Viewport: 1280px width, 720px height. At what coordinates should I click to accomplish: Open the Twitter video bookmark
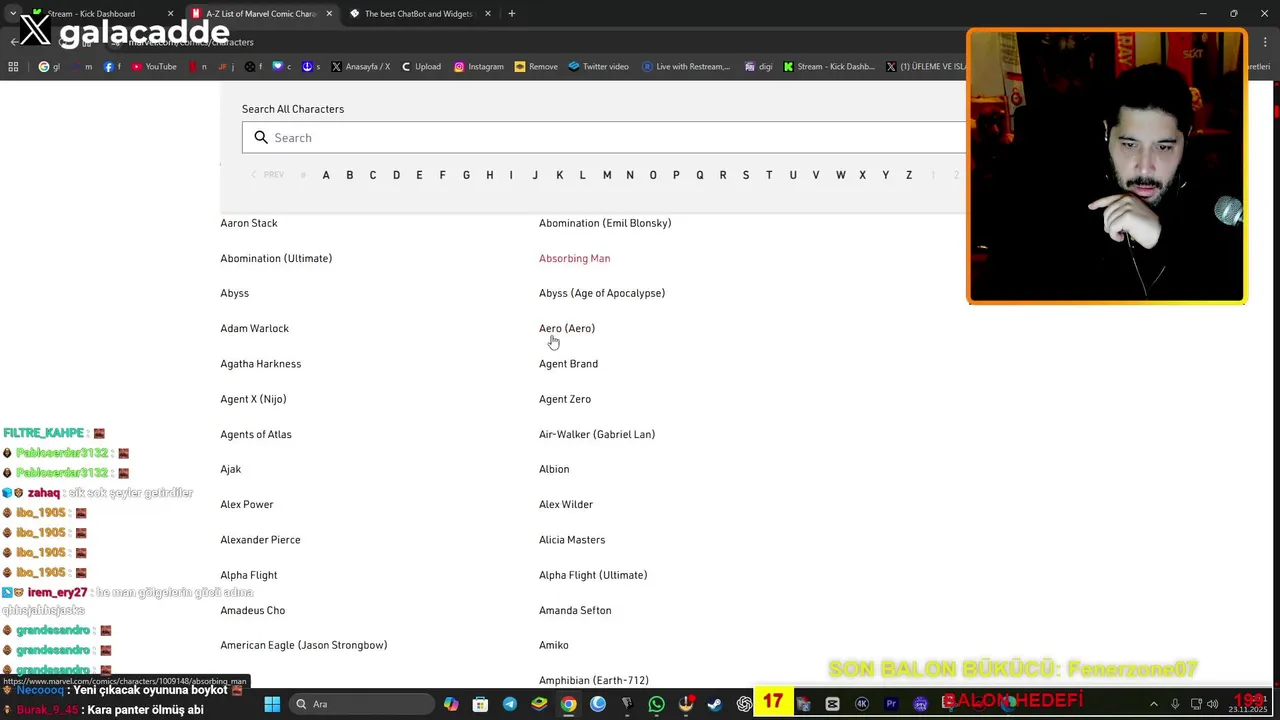point(598,67)
